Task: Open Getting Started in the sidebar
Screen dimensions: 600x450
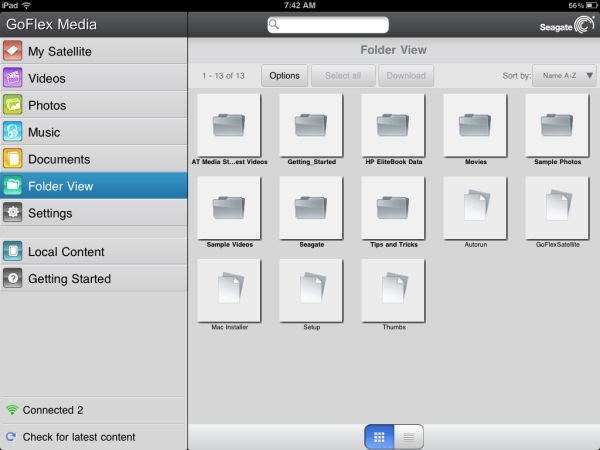Action: click(x=94, y=279)
